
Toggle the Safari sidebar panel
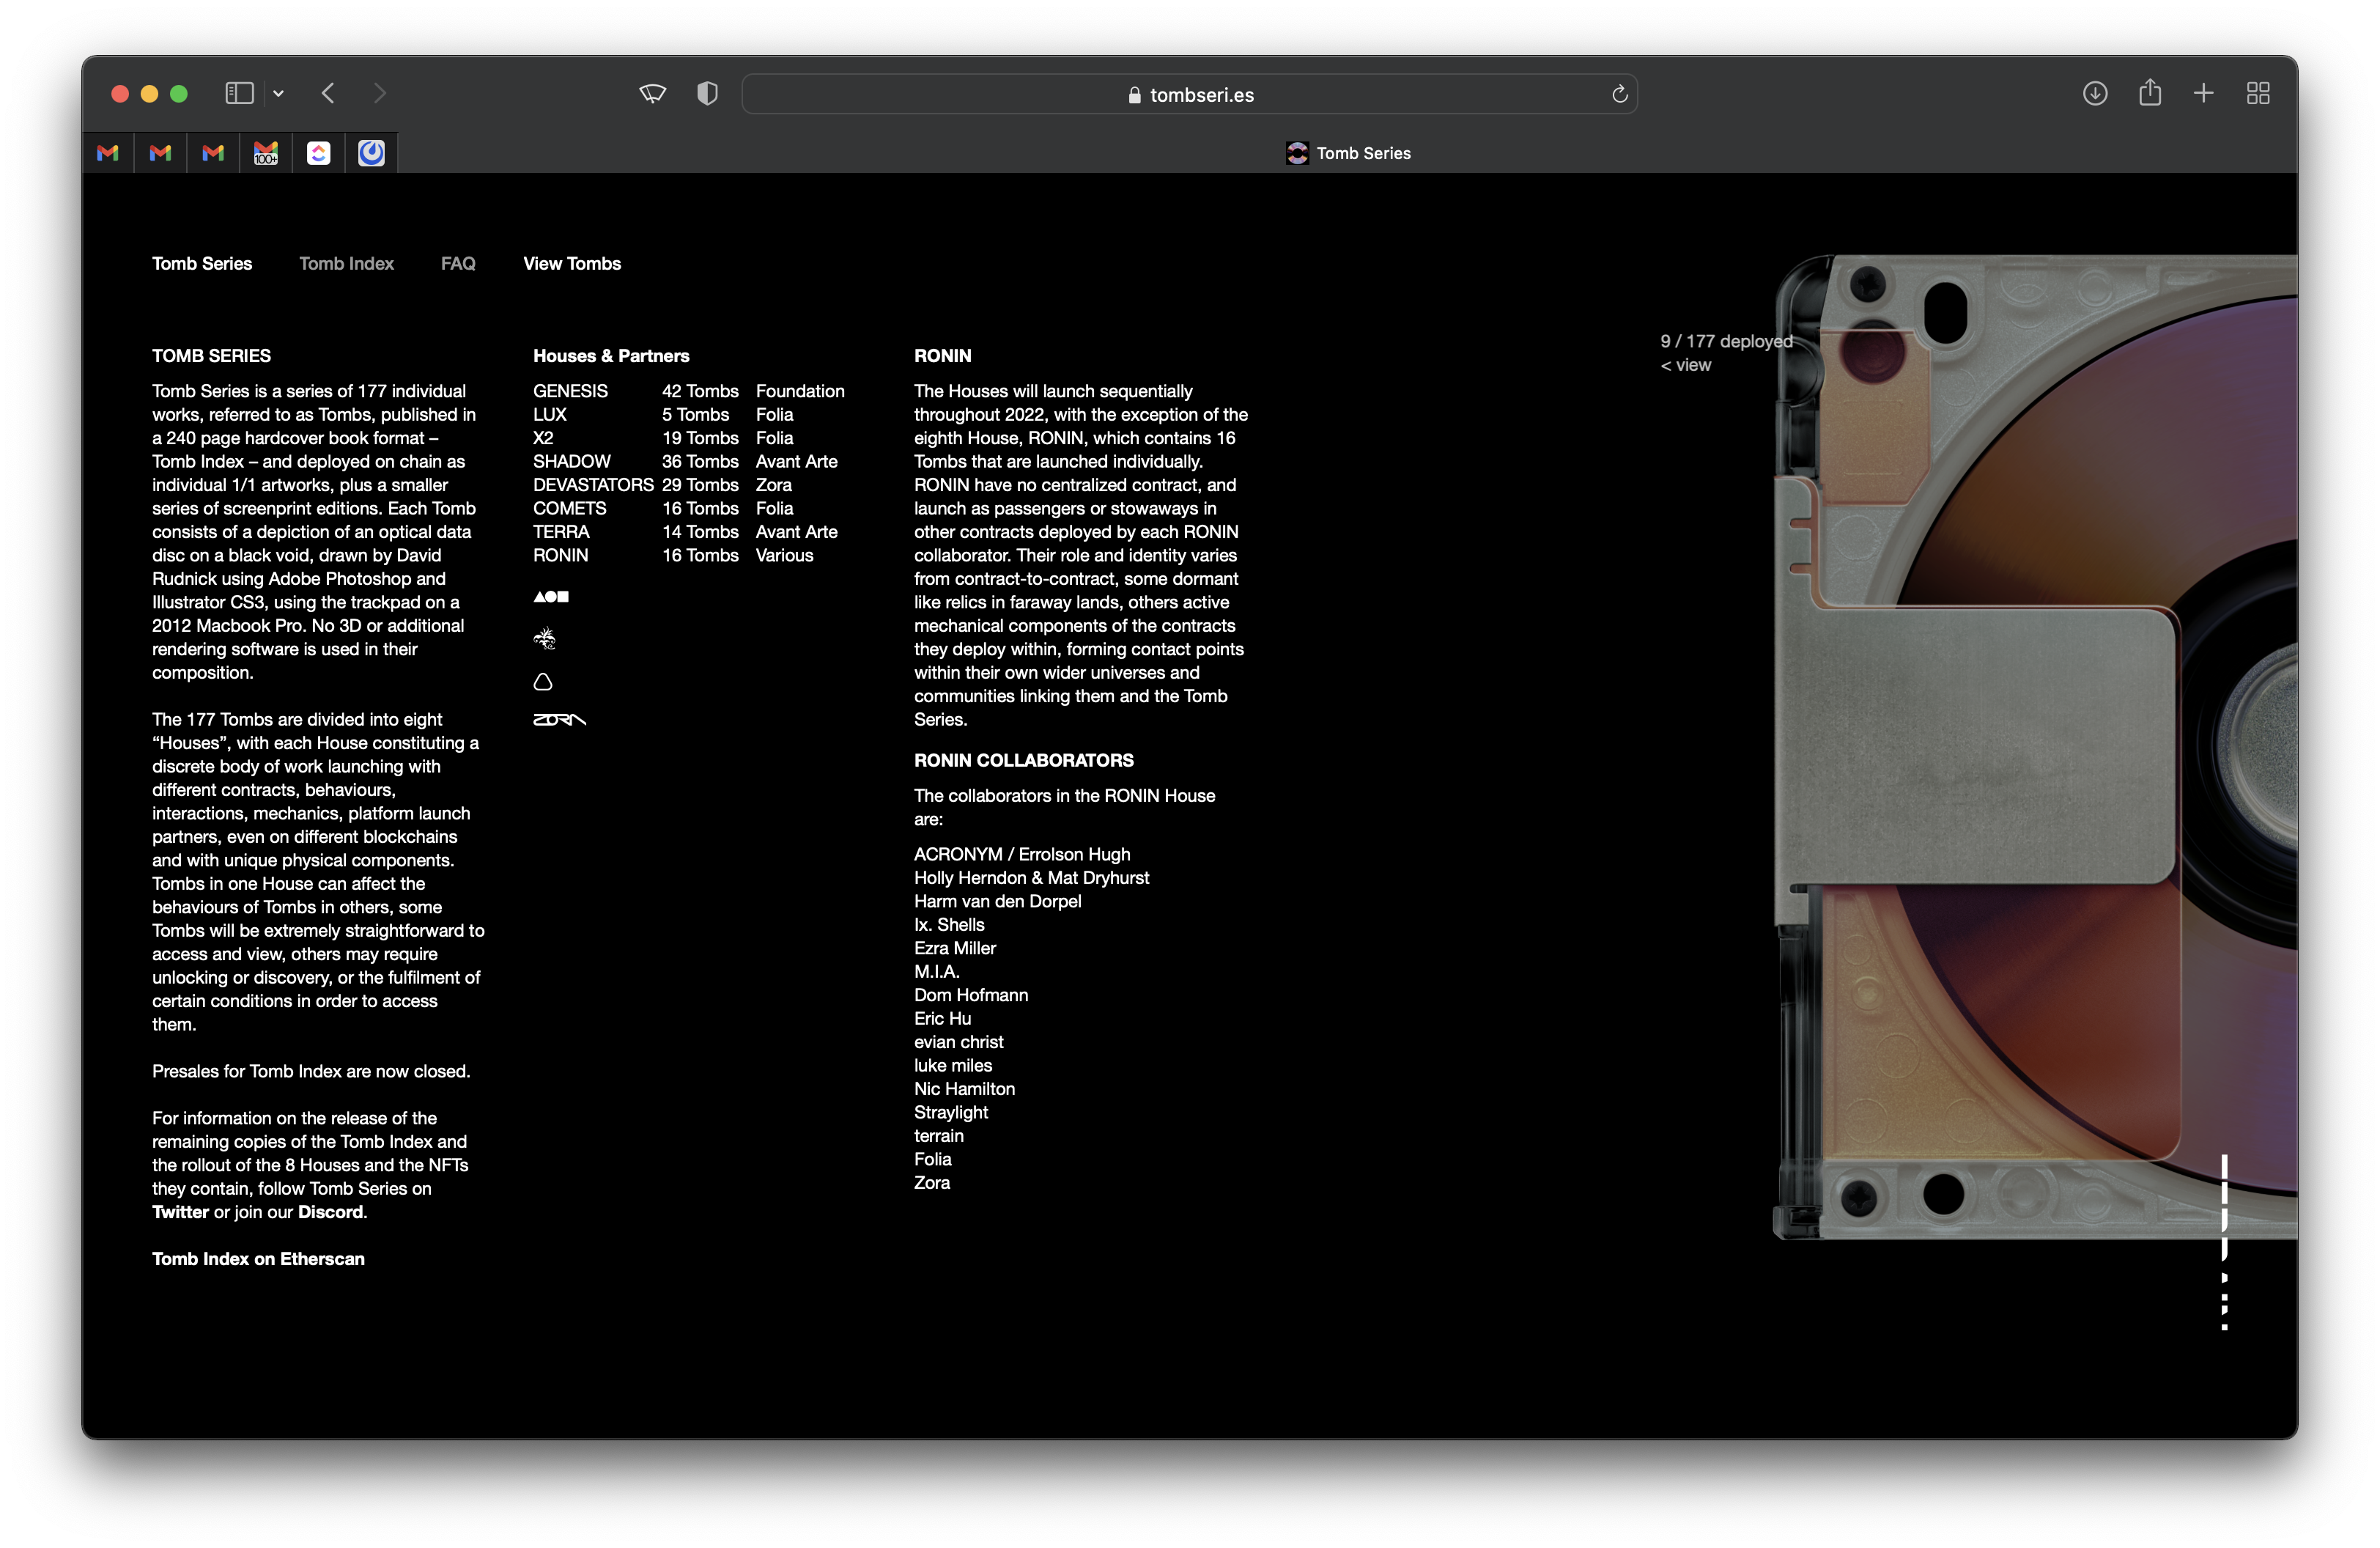239,93
